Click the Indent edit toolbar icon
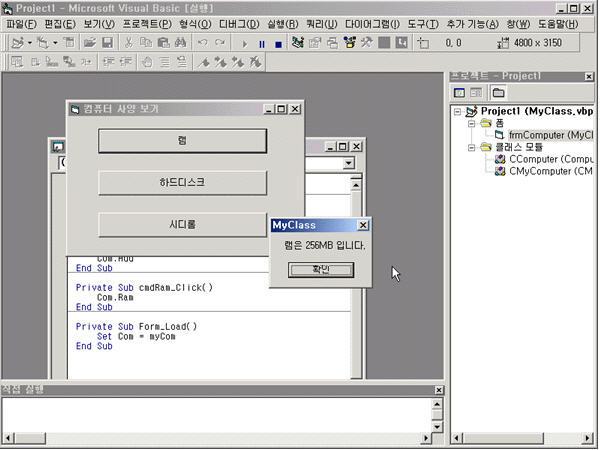 (108, 62)
